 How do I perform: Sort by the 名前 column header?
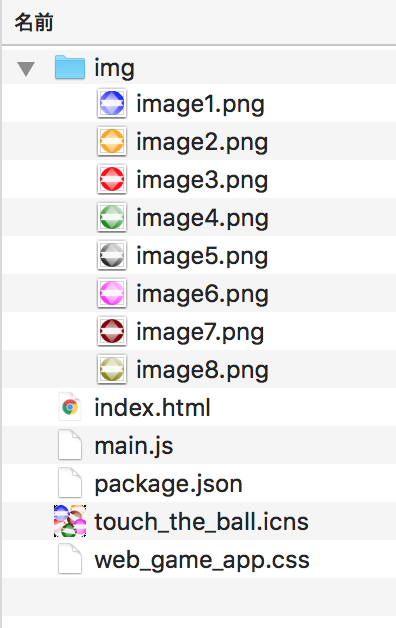coord(34,22)
